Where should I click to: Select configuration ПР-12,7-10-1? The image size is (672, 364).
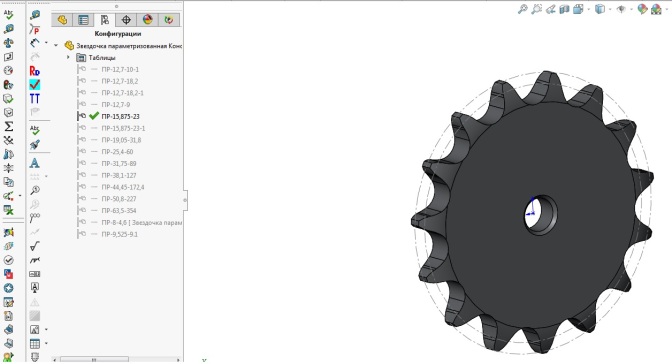(x=120, y=69)
